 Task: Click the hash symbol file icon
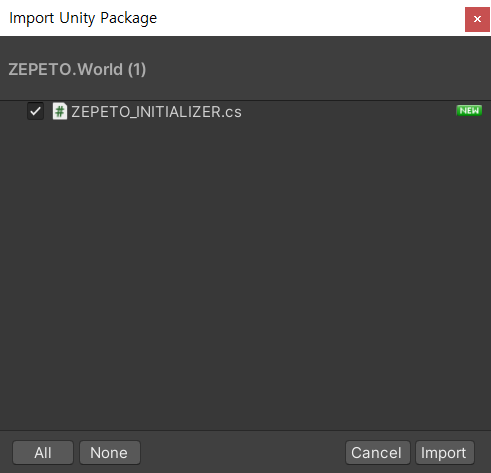(x=60, y=111)
